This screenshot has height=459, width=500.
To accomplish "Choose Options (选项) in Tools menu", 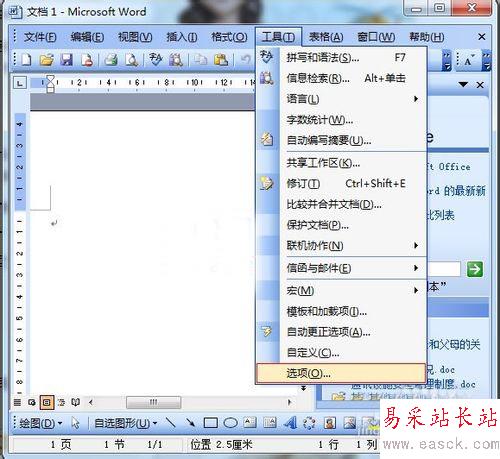I will [341, 373].
